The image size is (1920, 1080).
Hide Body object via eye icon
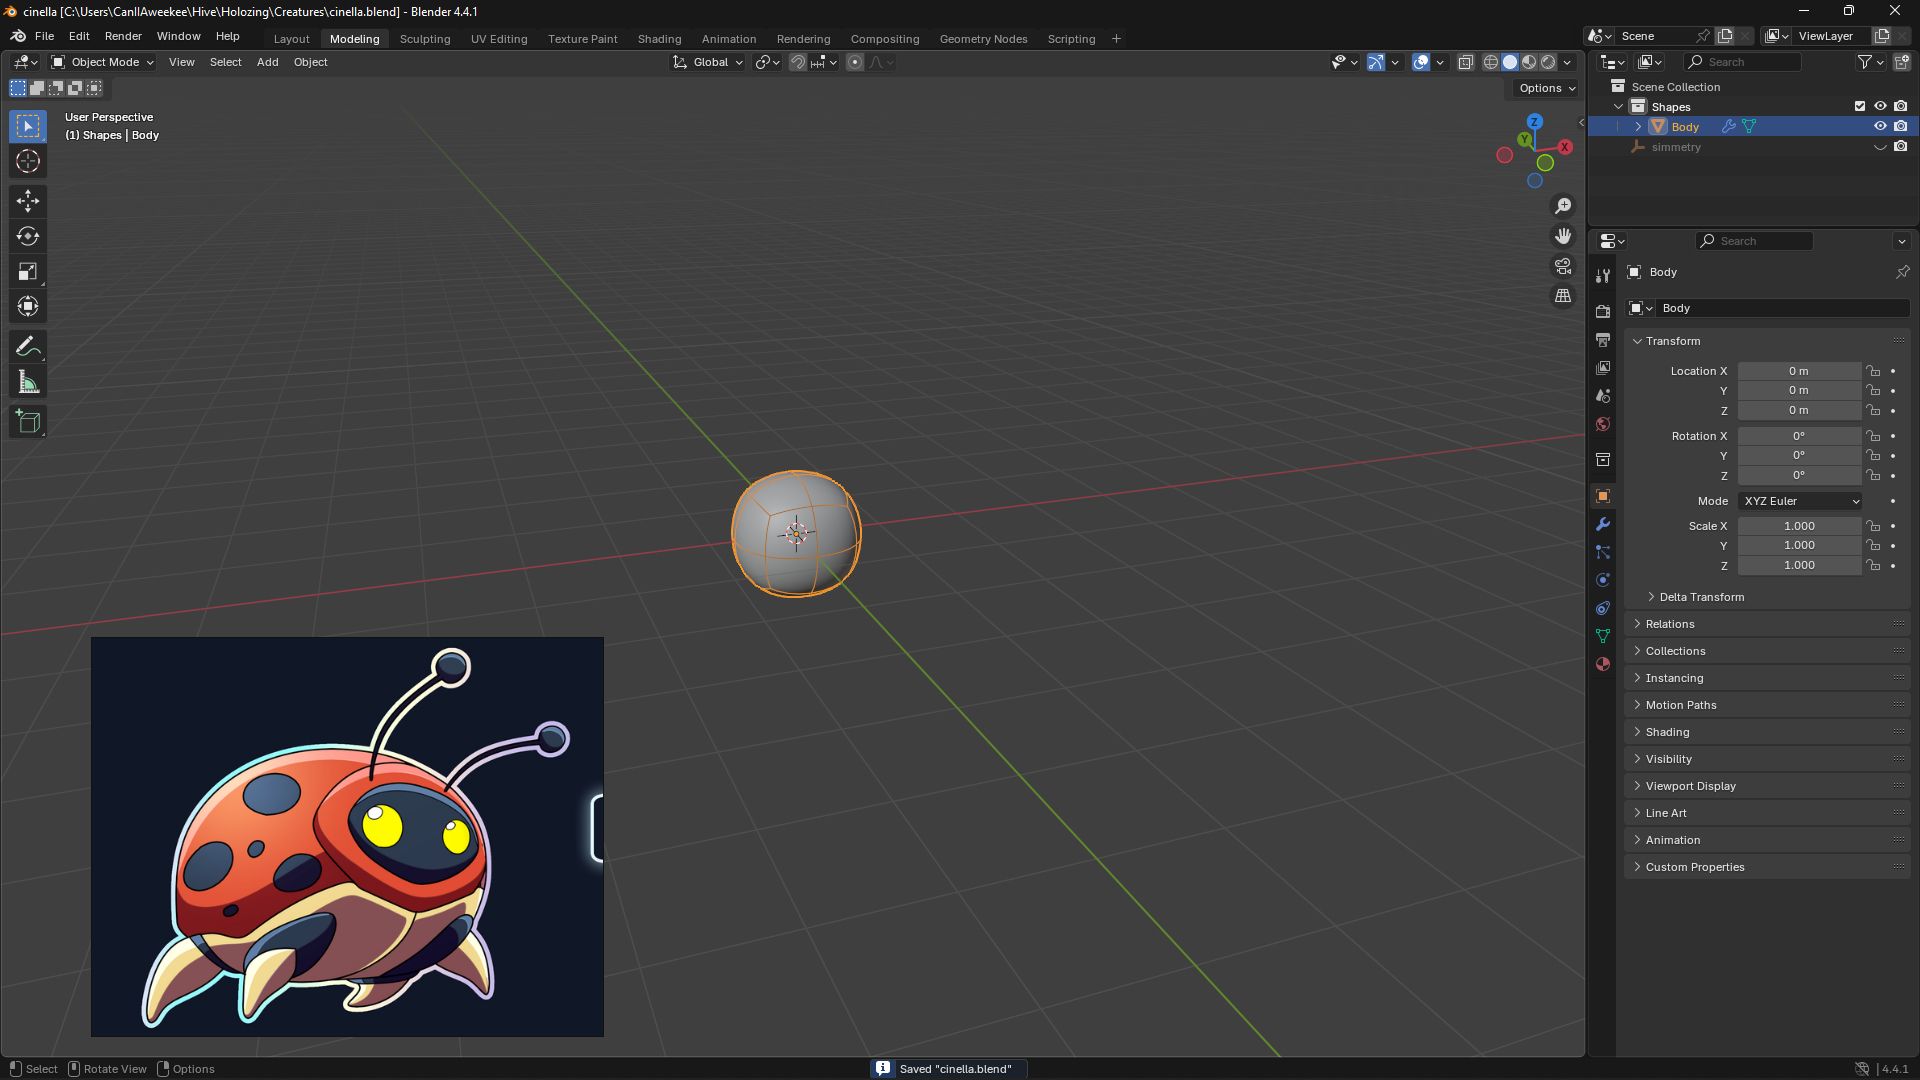pyautogui.click(x=1880, y=126)
